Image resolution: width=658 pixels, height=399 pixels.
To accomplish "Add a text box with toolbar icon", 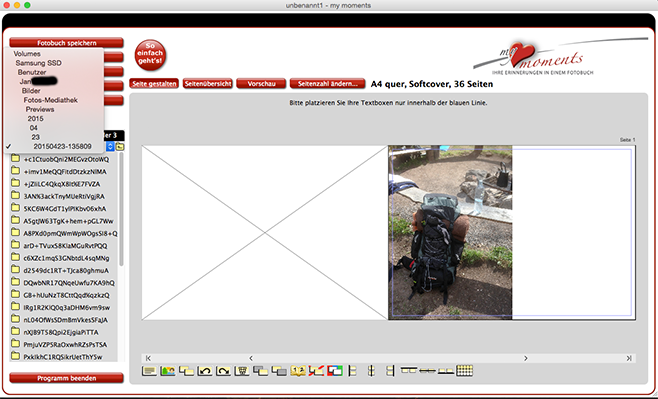I will coord(149,371).
